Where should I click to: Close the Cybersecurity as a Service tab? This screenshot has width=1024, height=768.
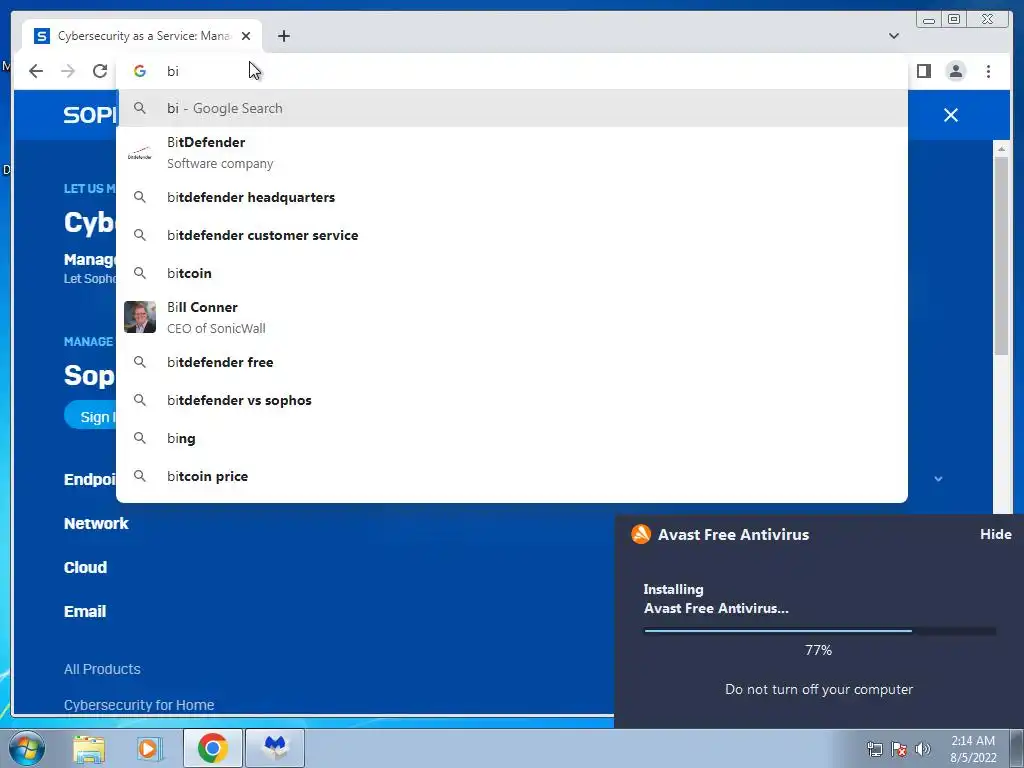tap(246, 36)
